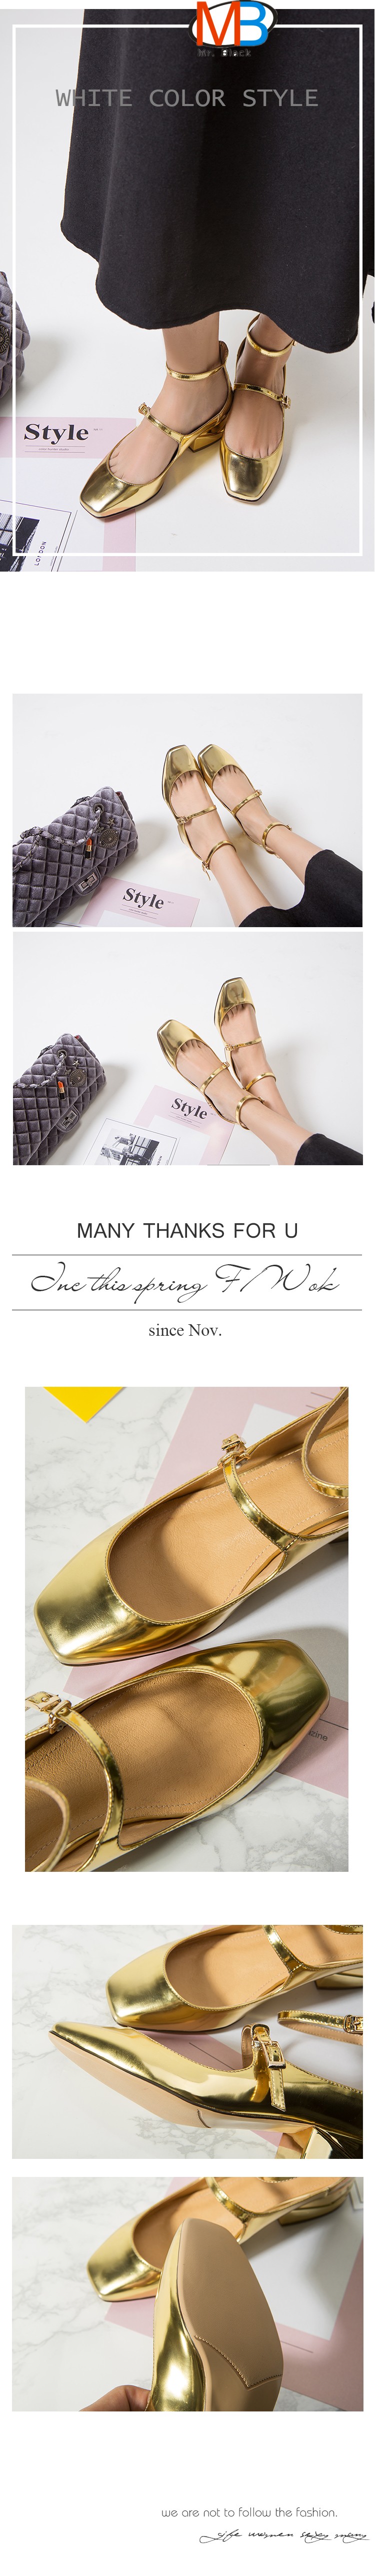Open the photo showing the ankle strap buckle
The image size is (375, 2576).
(187, 2042)
